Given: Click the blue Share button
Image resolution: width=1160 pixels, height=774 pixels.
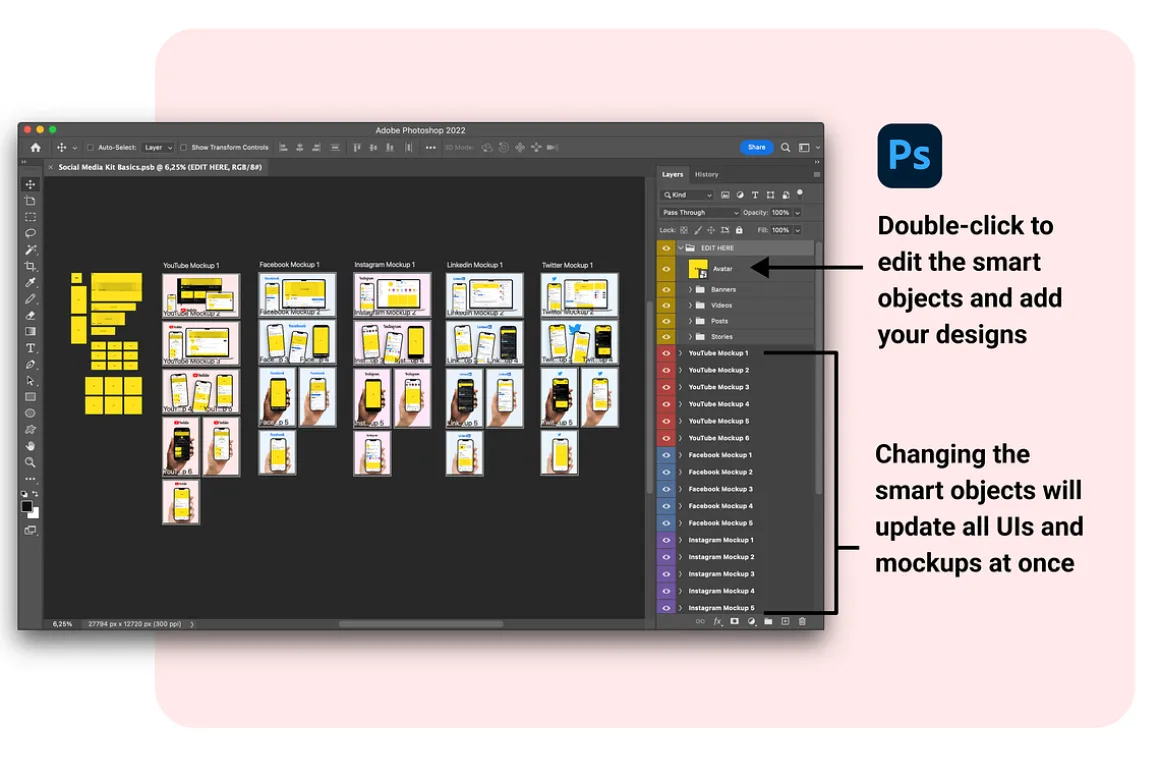Looking at the screenshot, I should point(756,147).
